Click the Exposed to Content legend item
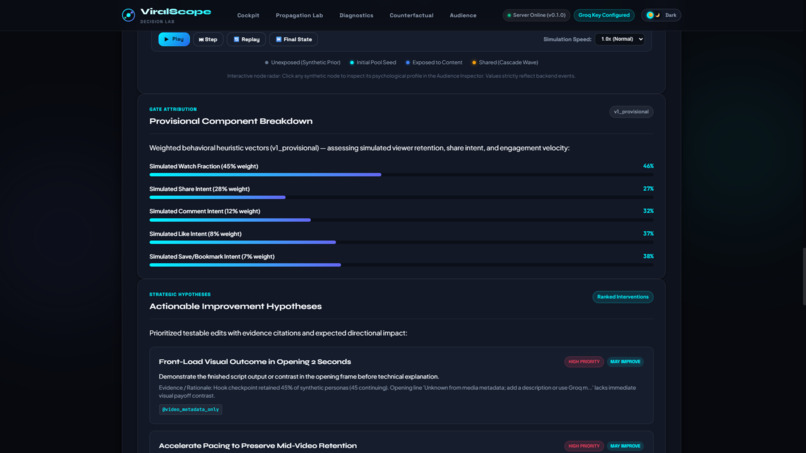Screen dimensions: 806x453 pos(434,63)
